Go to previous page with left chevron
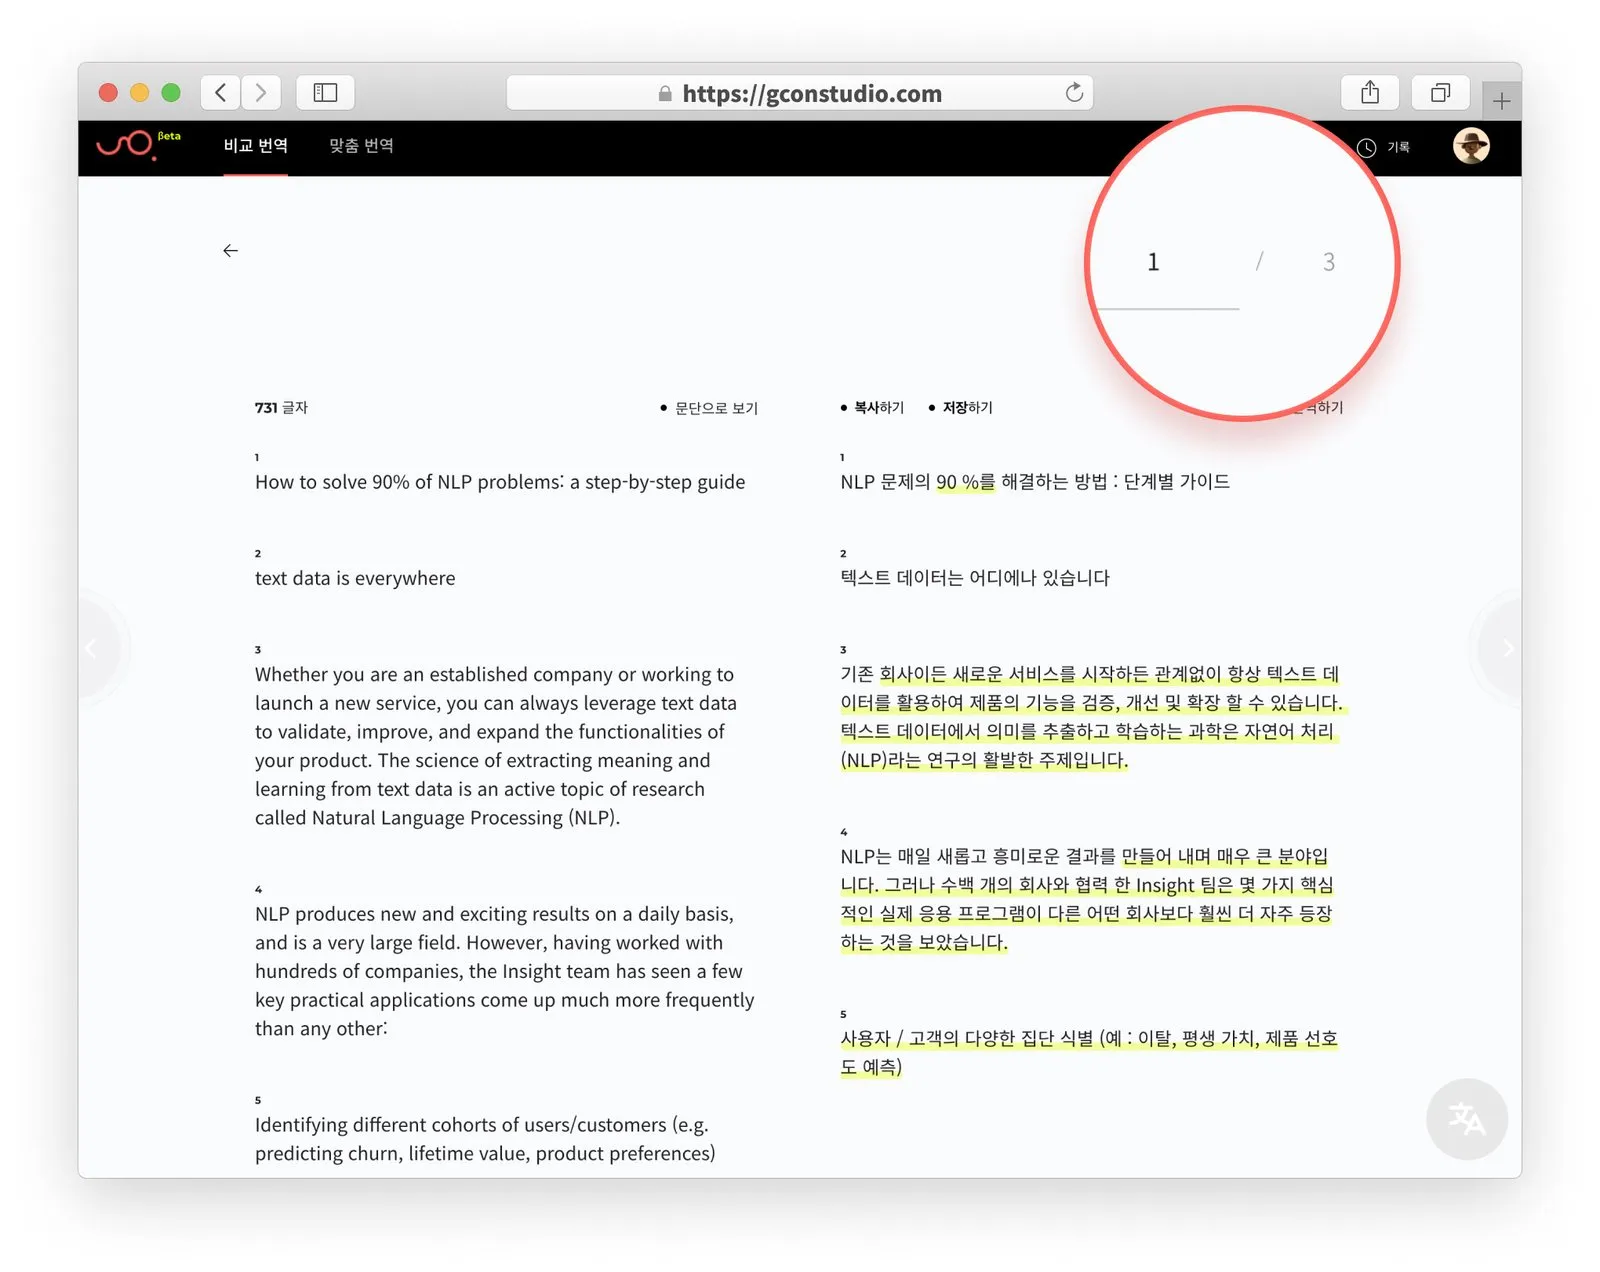 coord(91,649)
